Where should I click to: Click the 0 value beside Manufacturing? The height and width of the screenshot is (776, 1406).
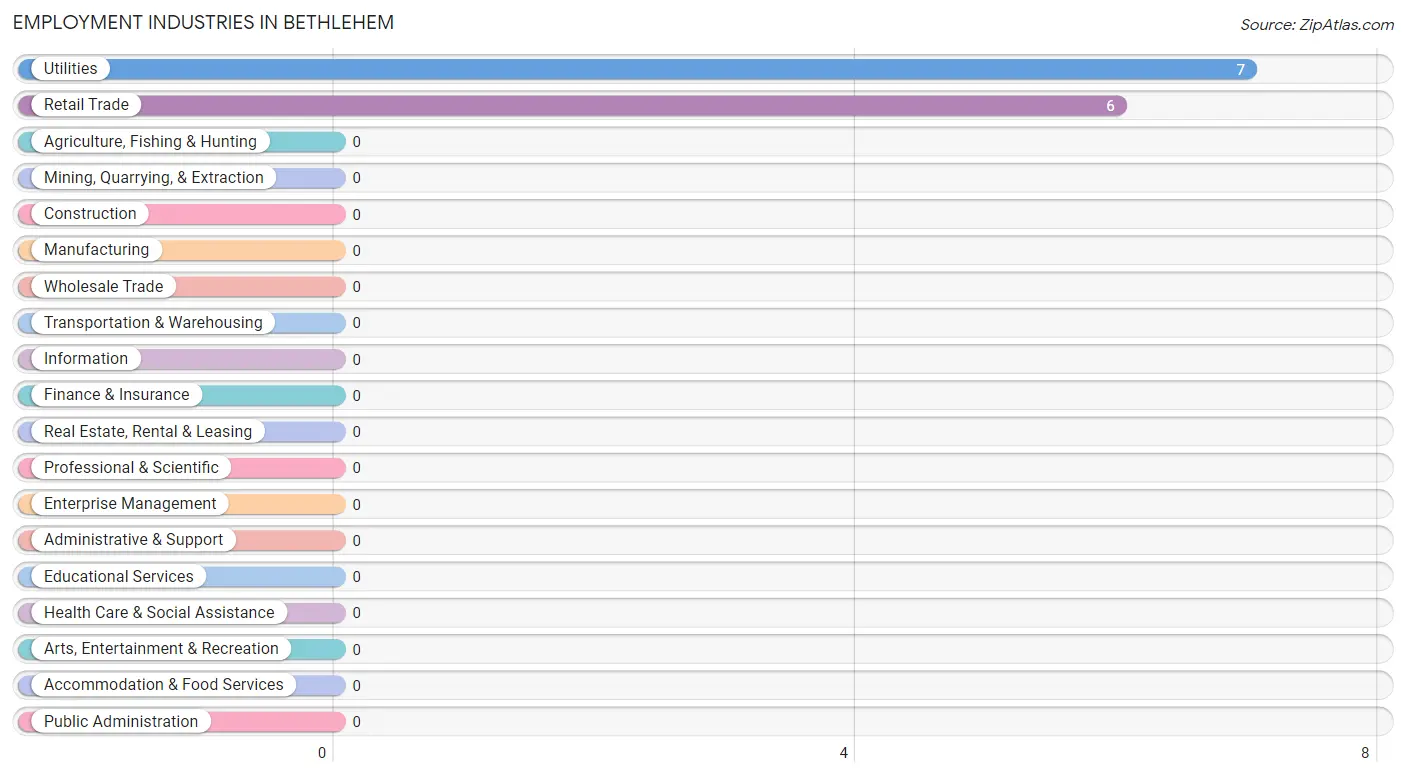click(x=356, y=251)
